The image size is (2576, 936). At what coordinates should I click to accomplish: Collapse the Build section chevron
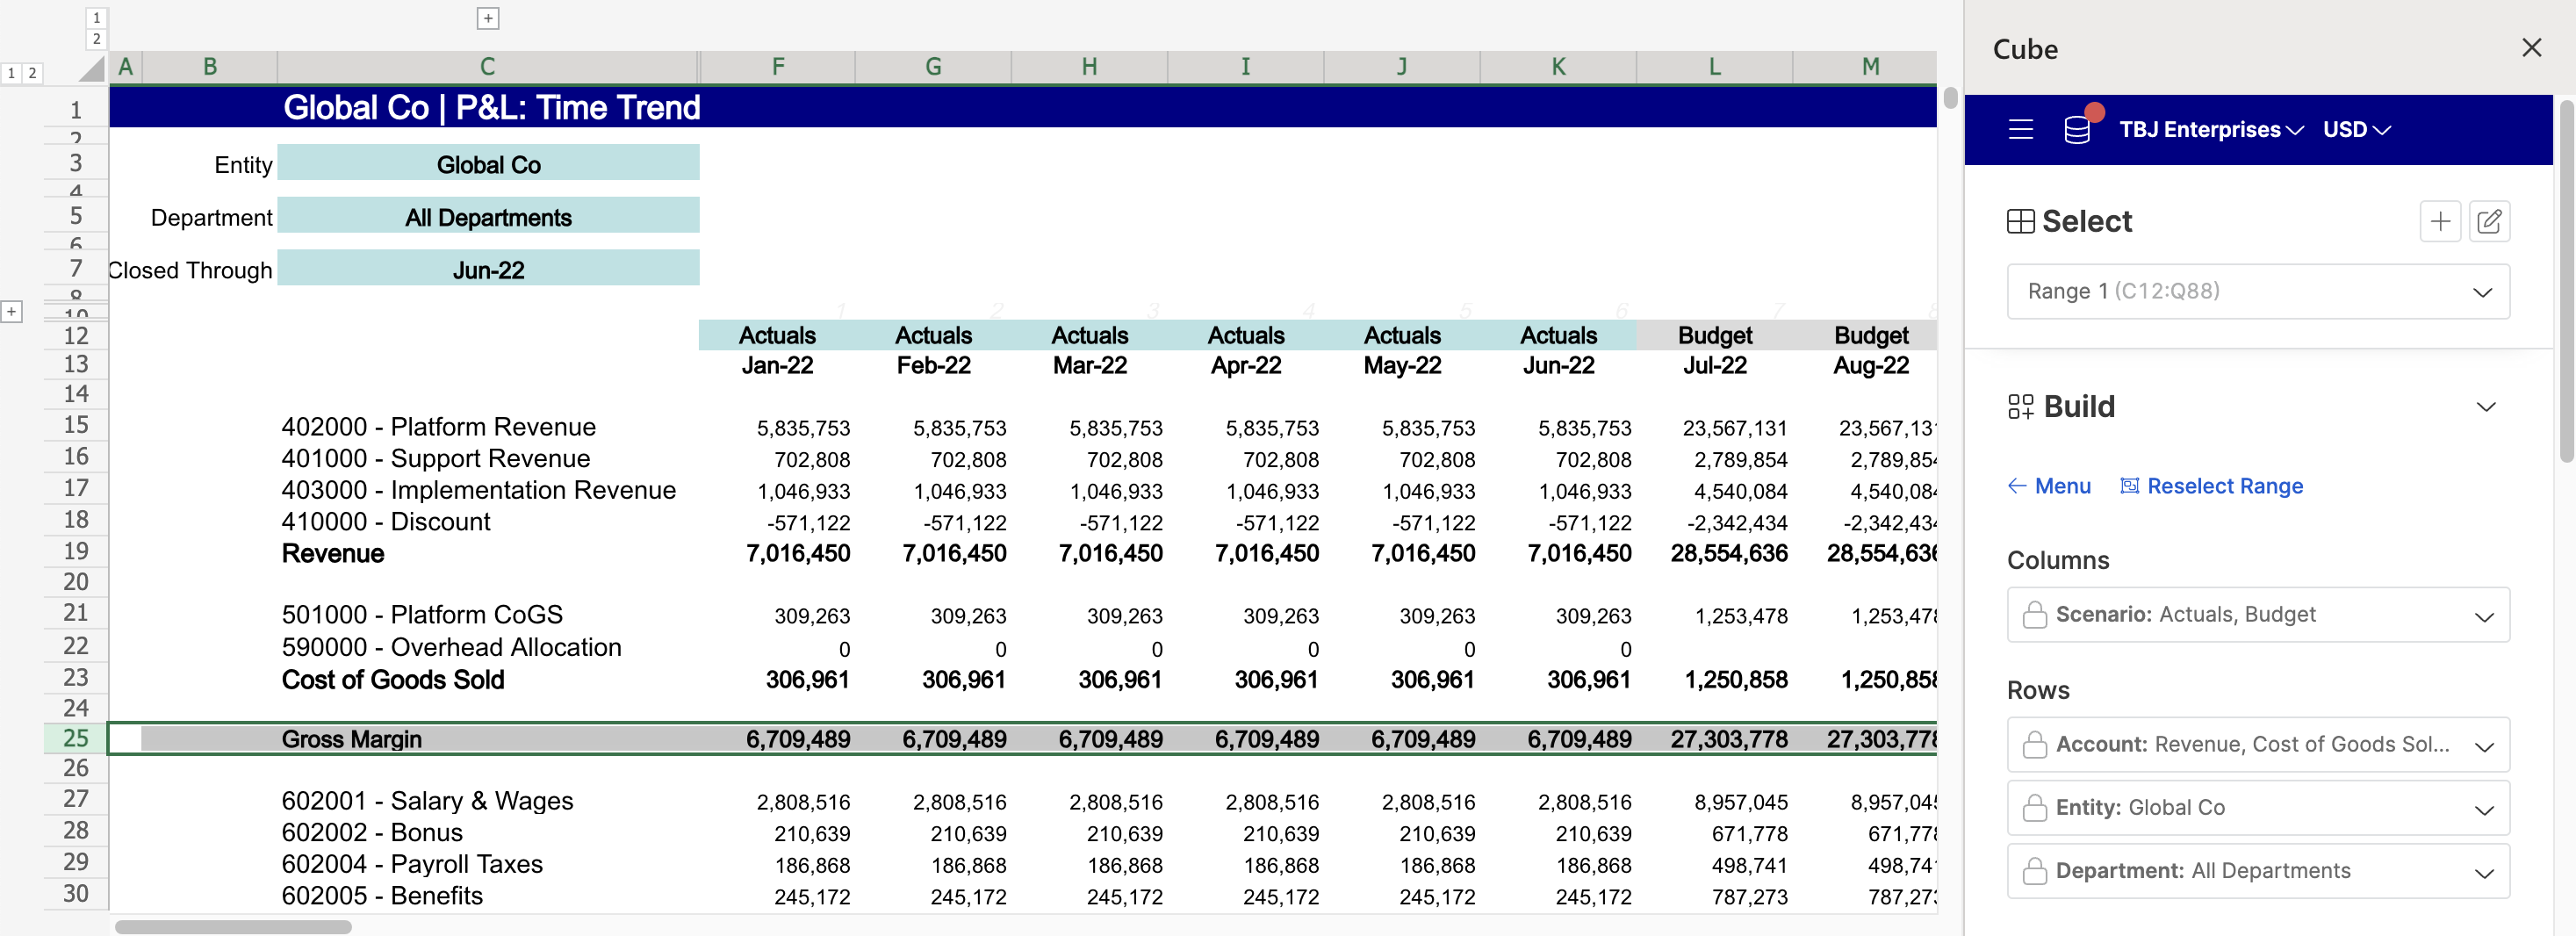(x=2485, y=406)
